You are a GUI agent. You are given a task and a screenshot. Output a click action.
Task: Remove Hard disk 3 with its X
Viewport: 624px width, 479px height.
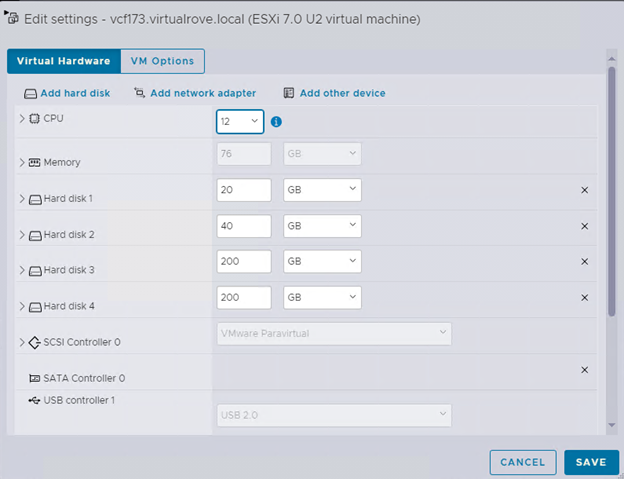pos(584,261)
